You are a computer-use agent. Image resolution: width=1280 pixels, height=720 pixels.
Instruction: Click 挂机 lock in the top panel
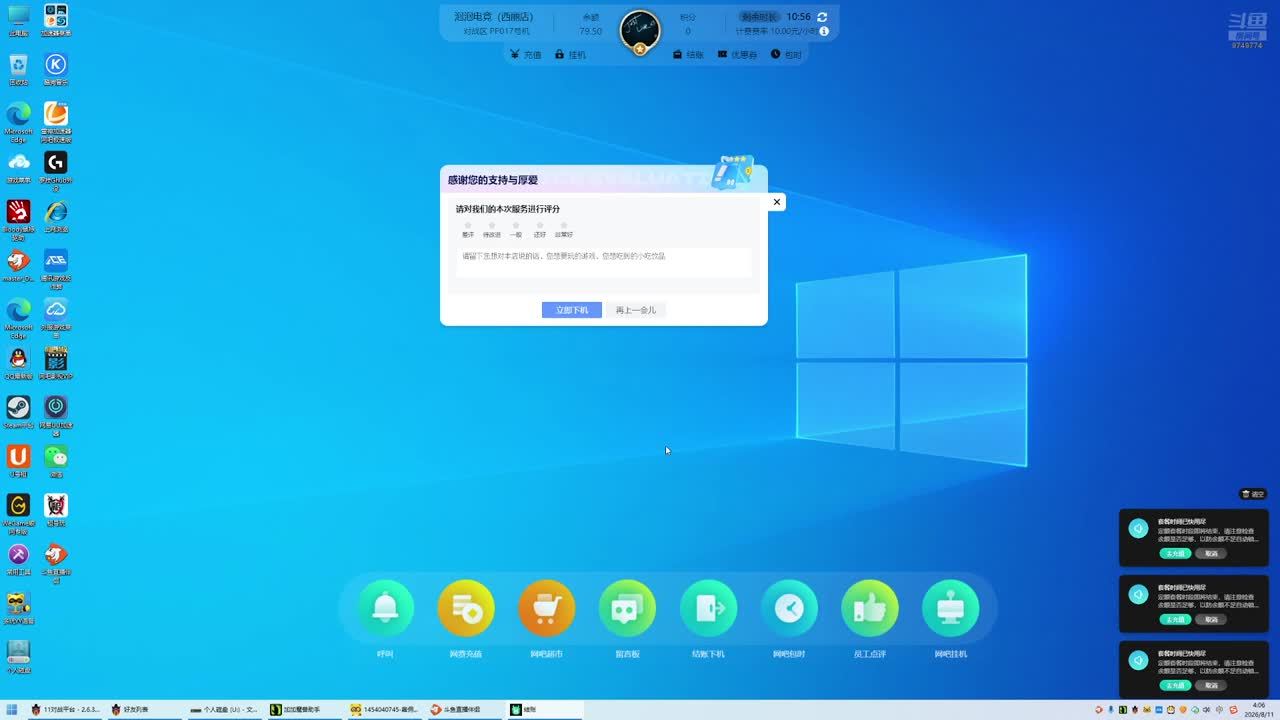tap(571, 55)
